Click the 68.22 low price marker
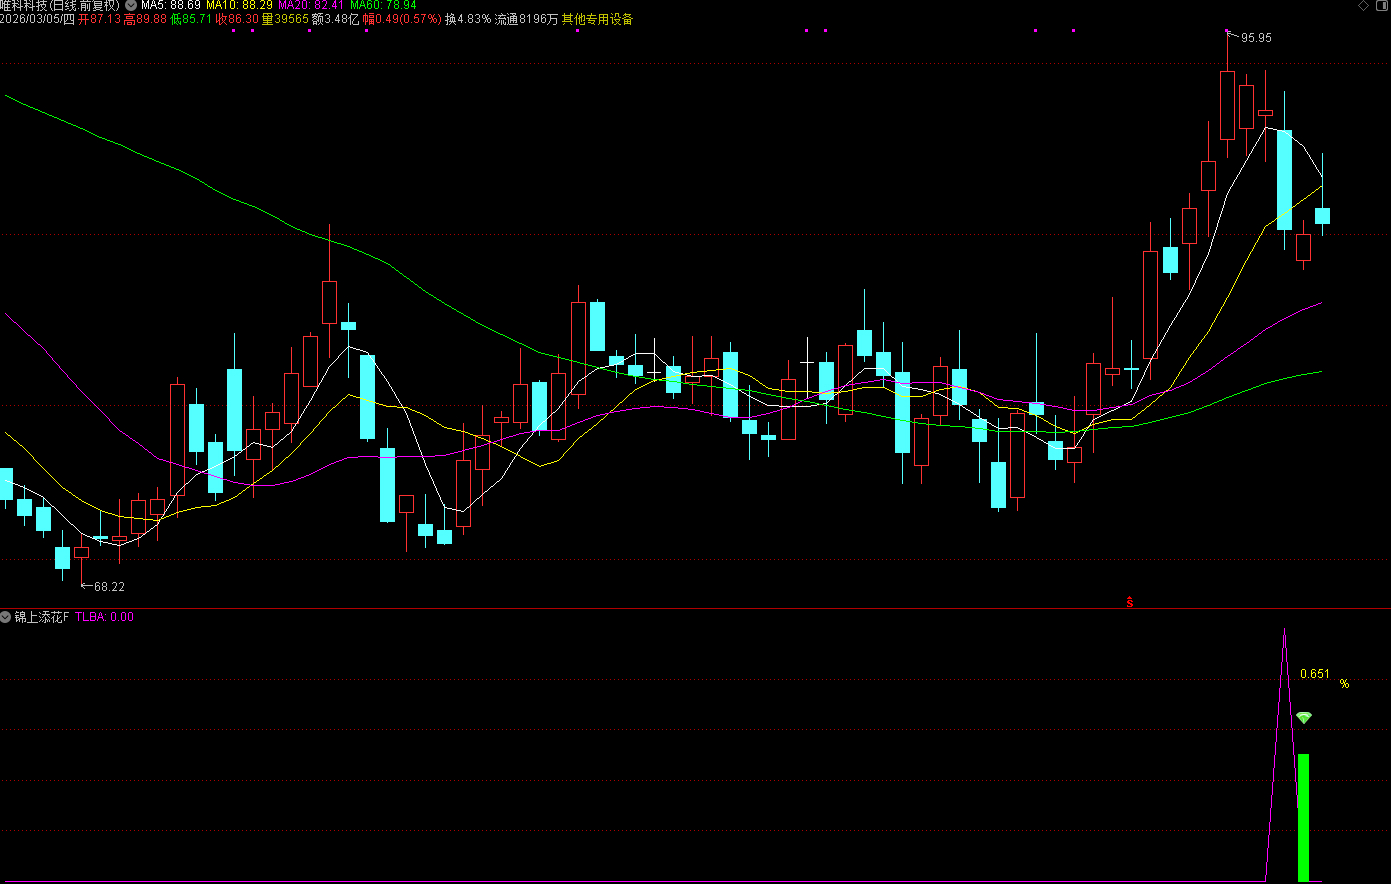The image size is (1391, 884). tap(109, 587)
